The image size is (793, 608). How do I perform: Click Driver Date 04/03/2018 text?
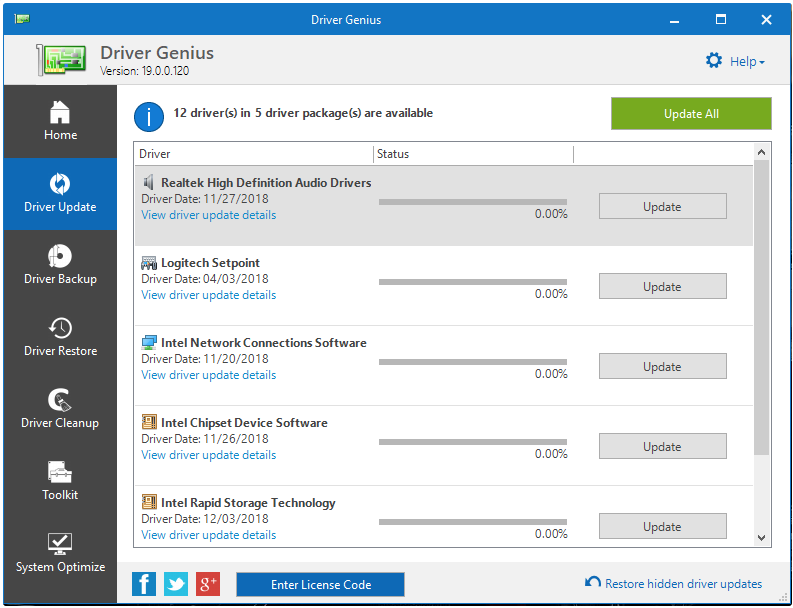[x=205, y=279]
